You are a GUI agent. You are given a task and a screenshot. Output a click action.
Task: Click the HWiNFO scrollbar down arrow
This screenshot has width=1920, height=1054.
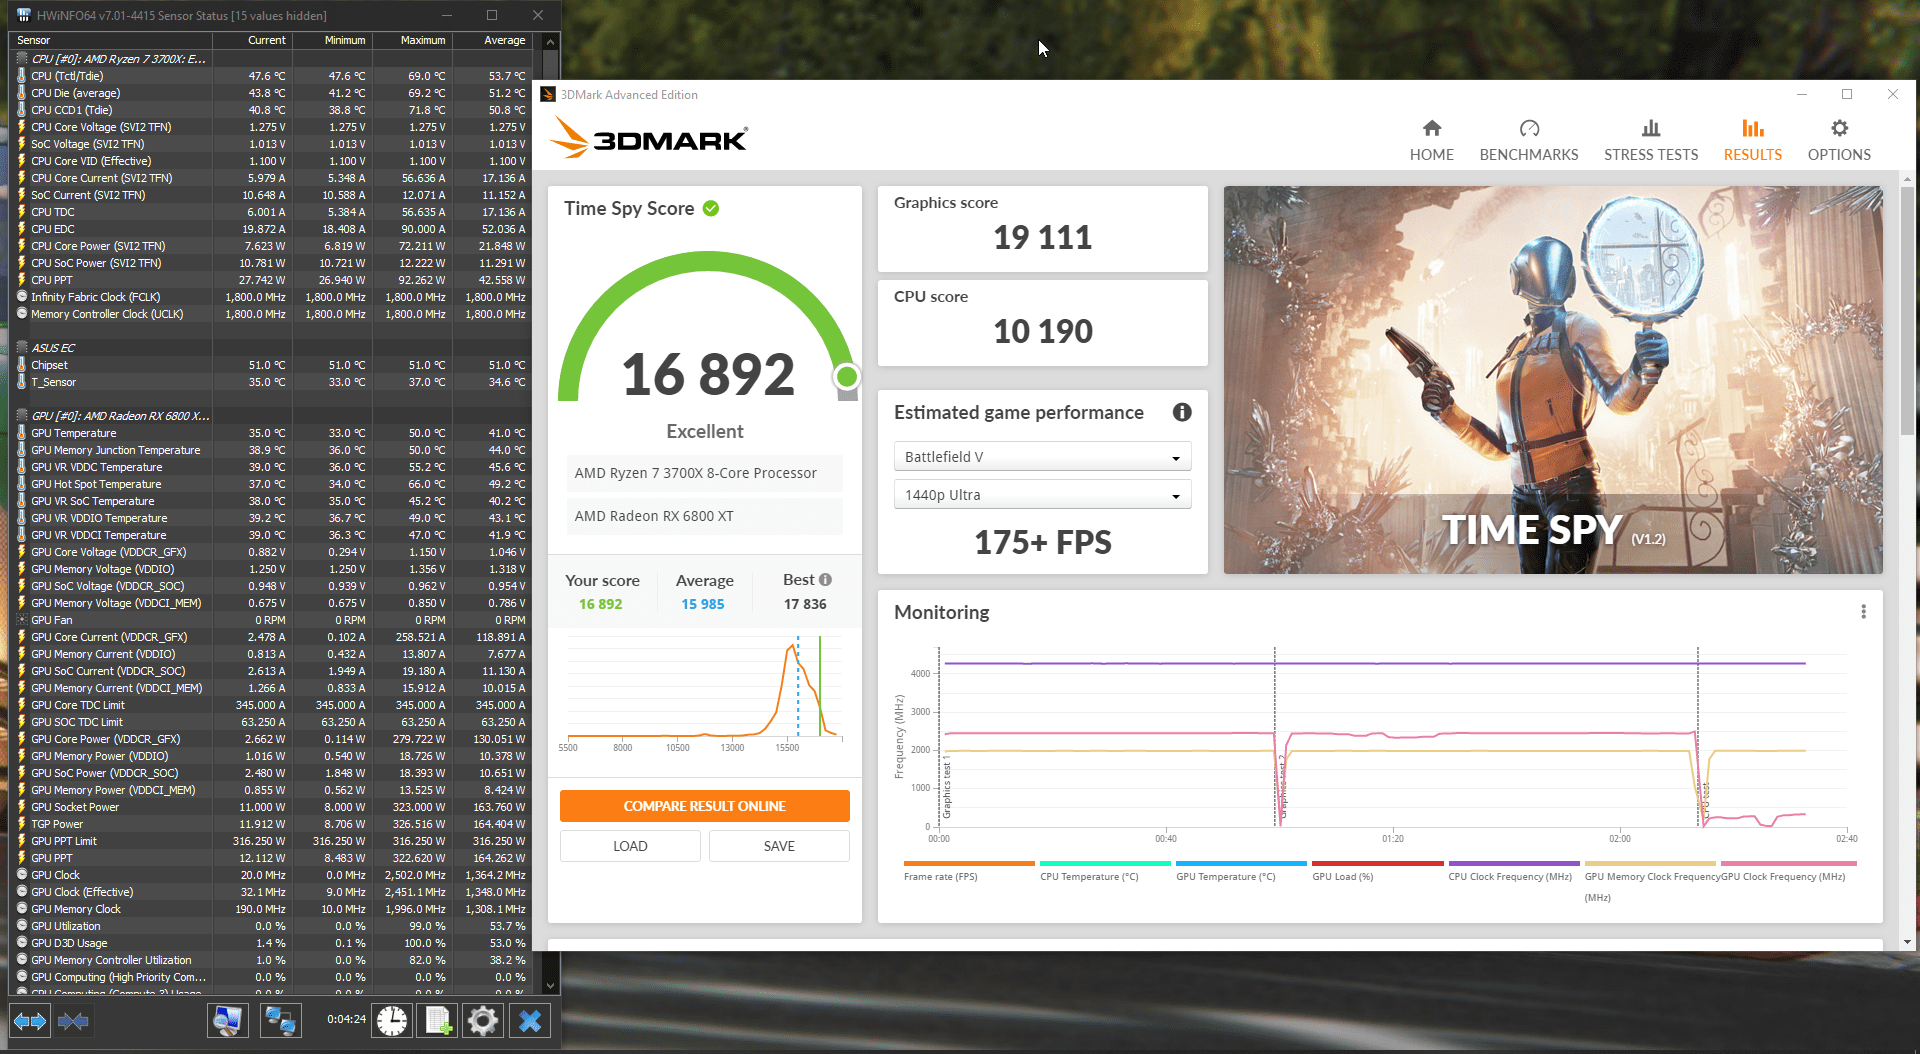(x=549, y=986)
